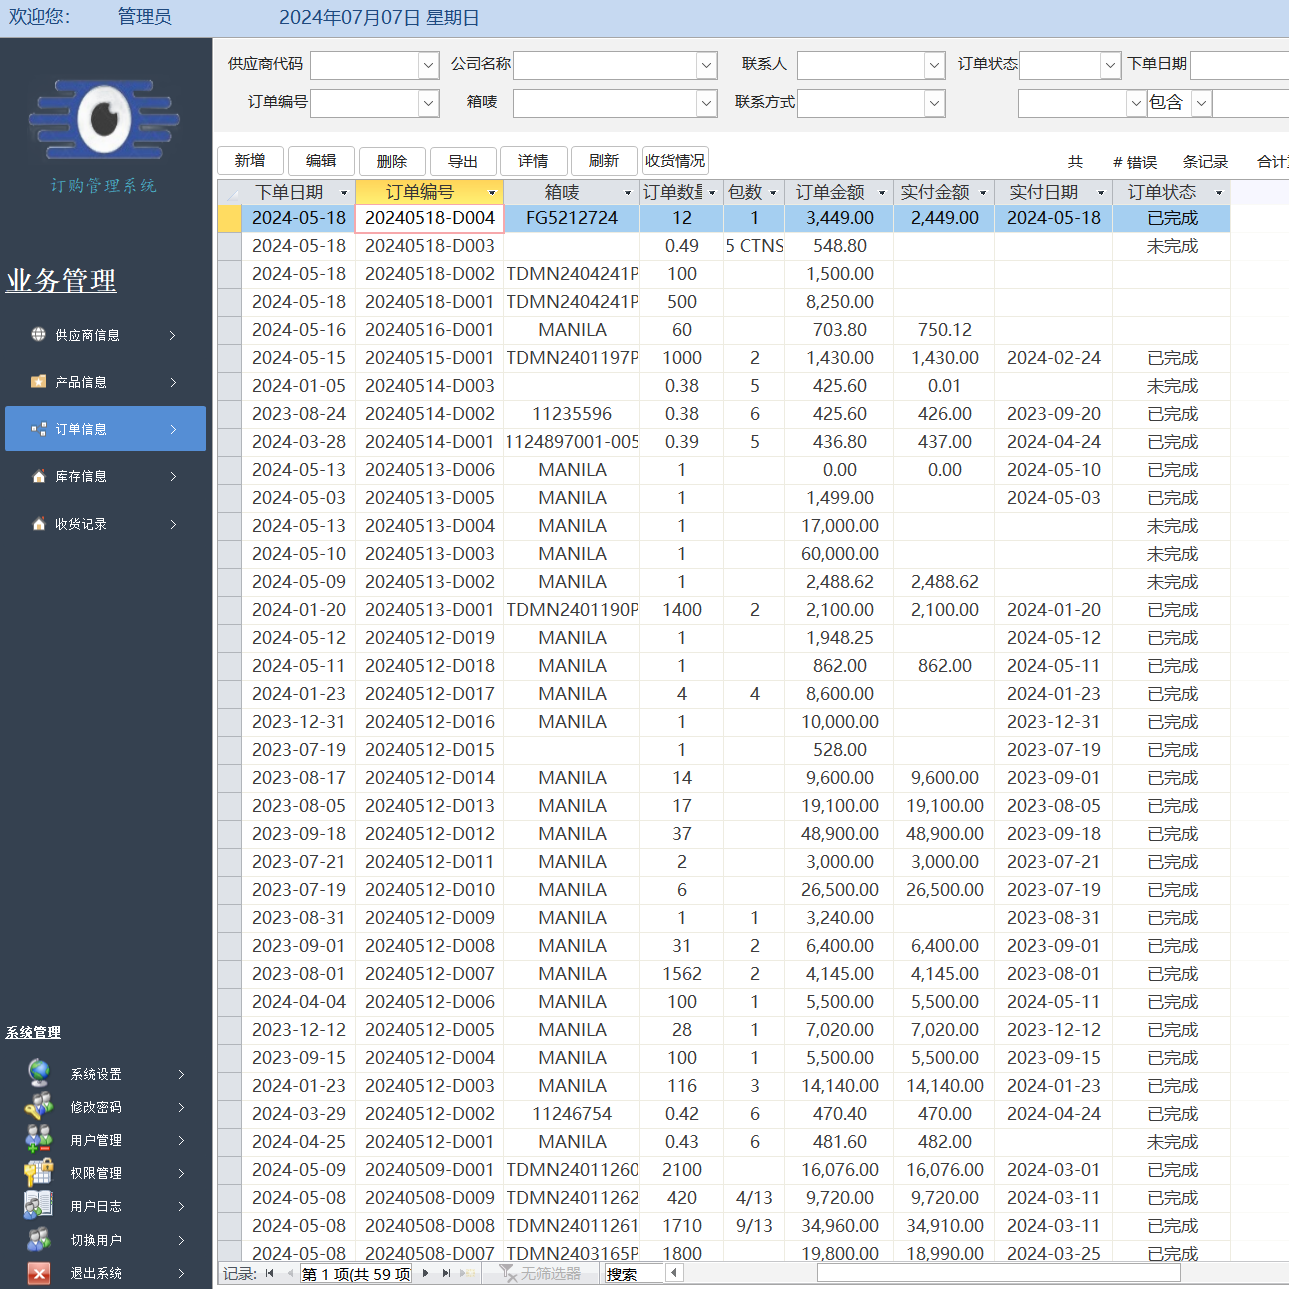Click the 业务管理 heading link
The image size is (1289, 1289).
point(61,281)
